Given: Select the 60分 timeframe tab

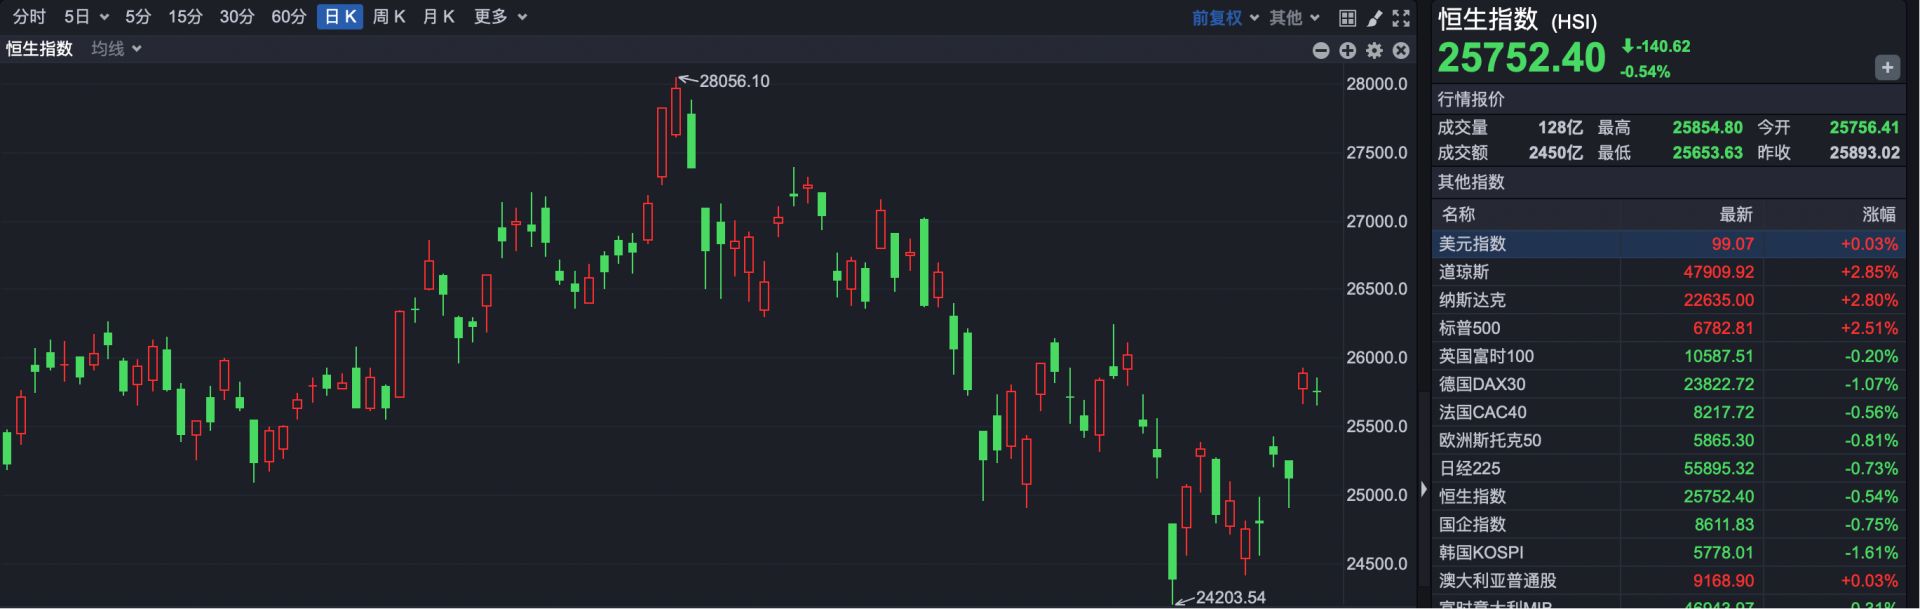Looking at the screenshot, I should pyautogui.click(x=288, y=17).
